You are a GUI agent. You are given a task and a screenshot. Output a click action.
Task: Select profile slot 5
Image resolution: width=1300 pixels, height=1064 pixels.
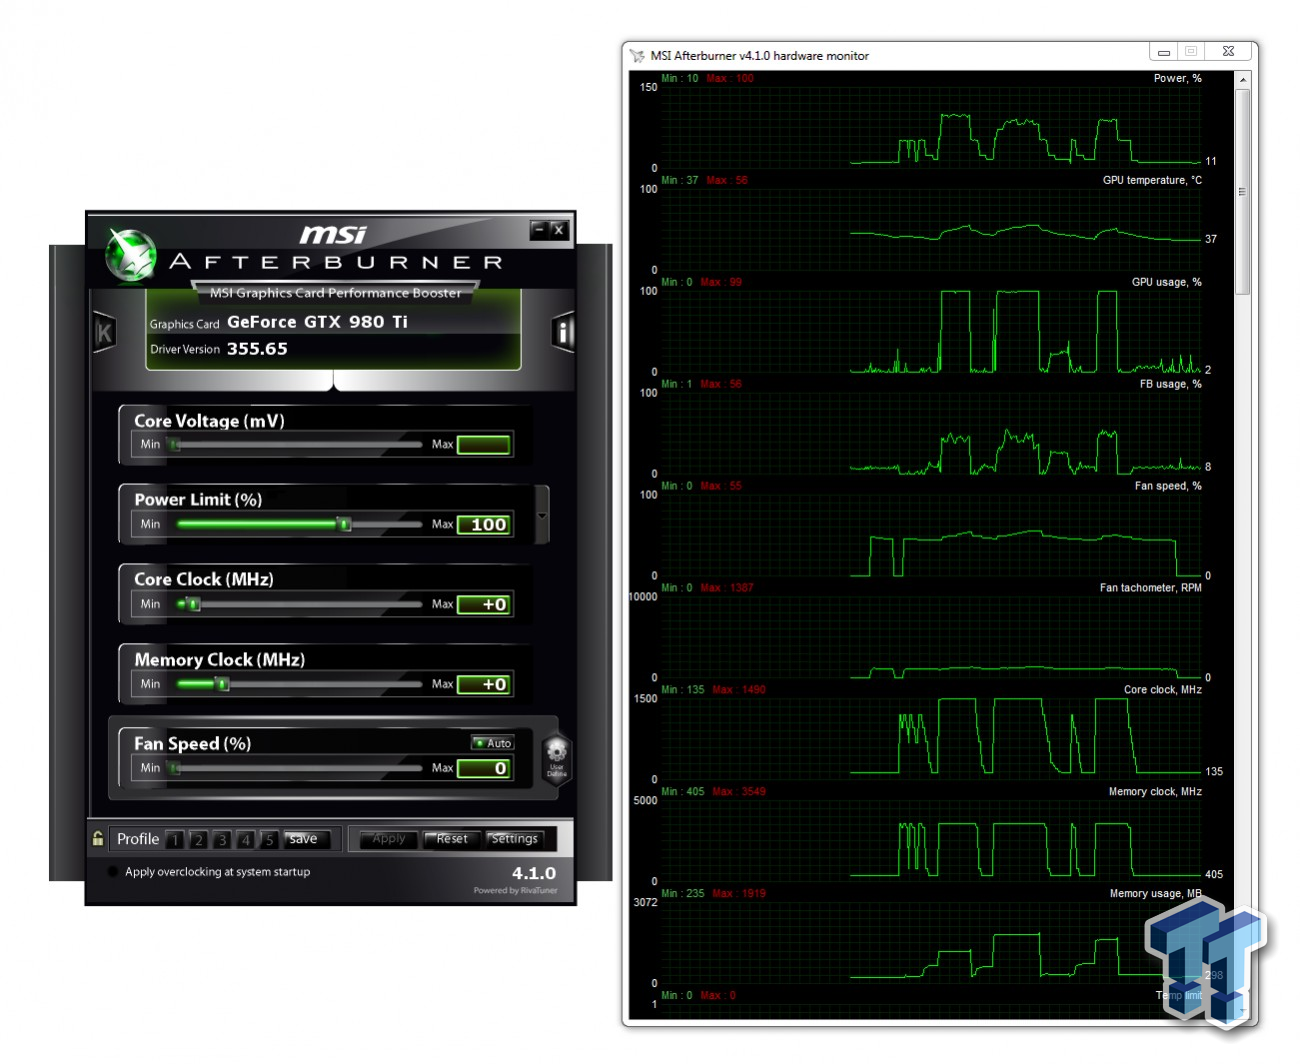pyautogui.click(x=268, y=840)
